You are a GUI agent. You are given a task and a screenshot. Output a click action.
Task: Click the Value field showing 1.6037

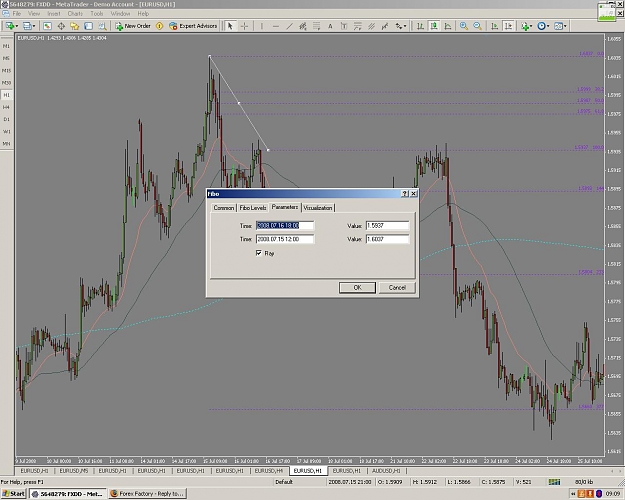point(387,239)
